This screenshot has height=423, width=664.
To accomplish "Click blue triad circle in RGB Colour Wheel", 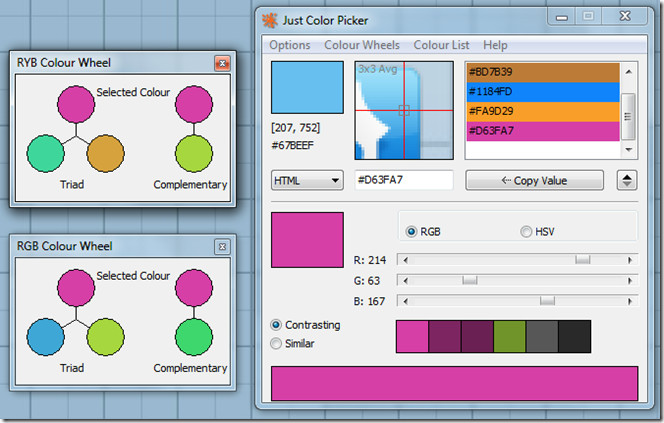I will click(x=46, y=337).
